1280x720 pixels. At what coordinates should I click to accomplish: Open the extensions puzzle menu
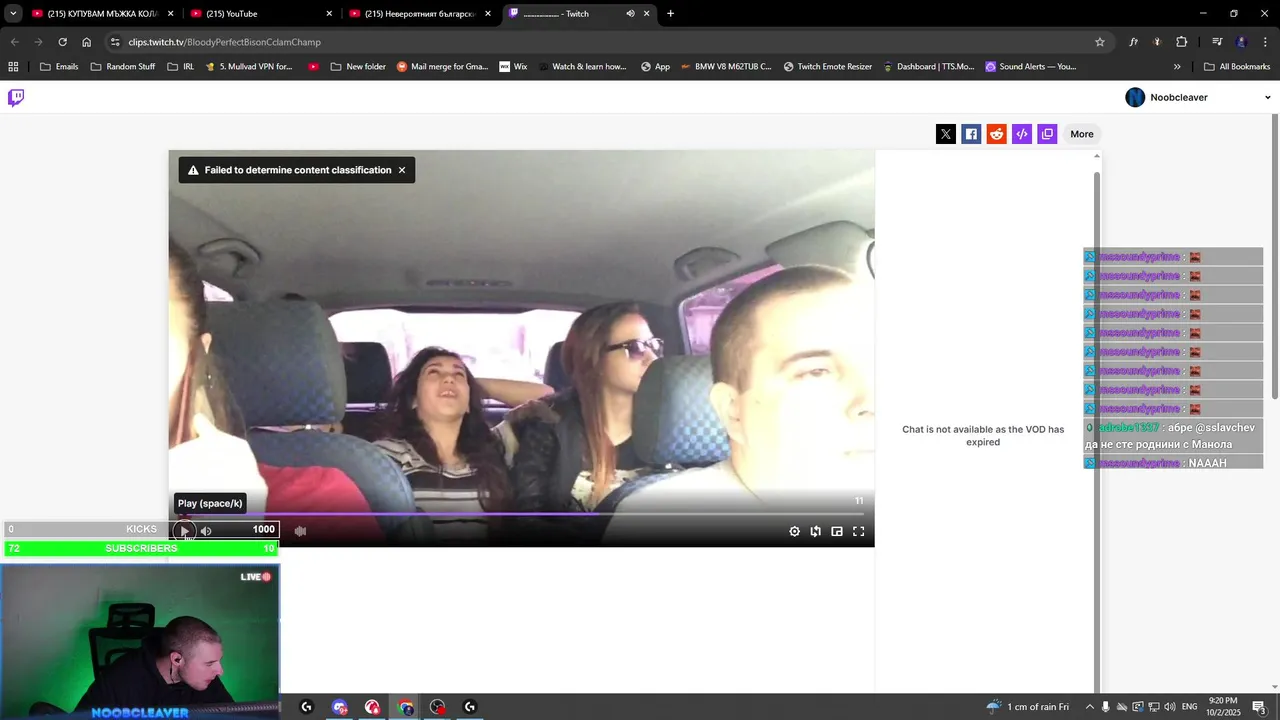[1181, 42]
